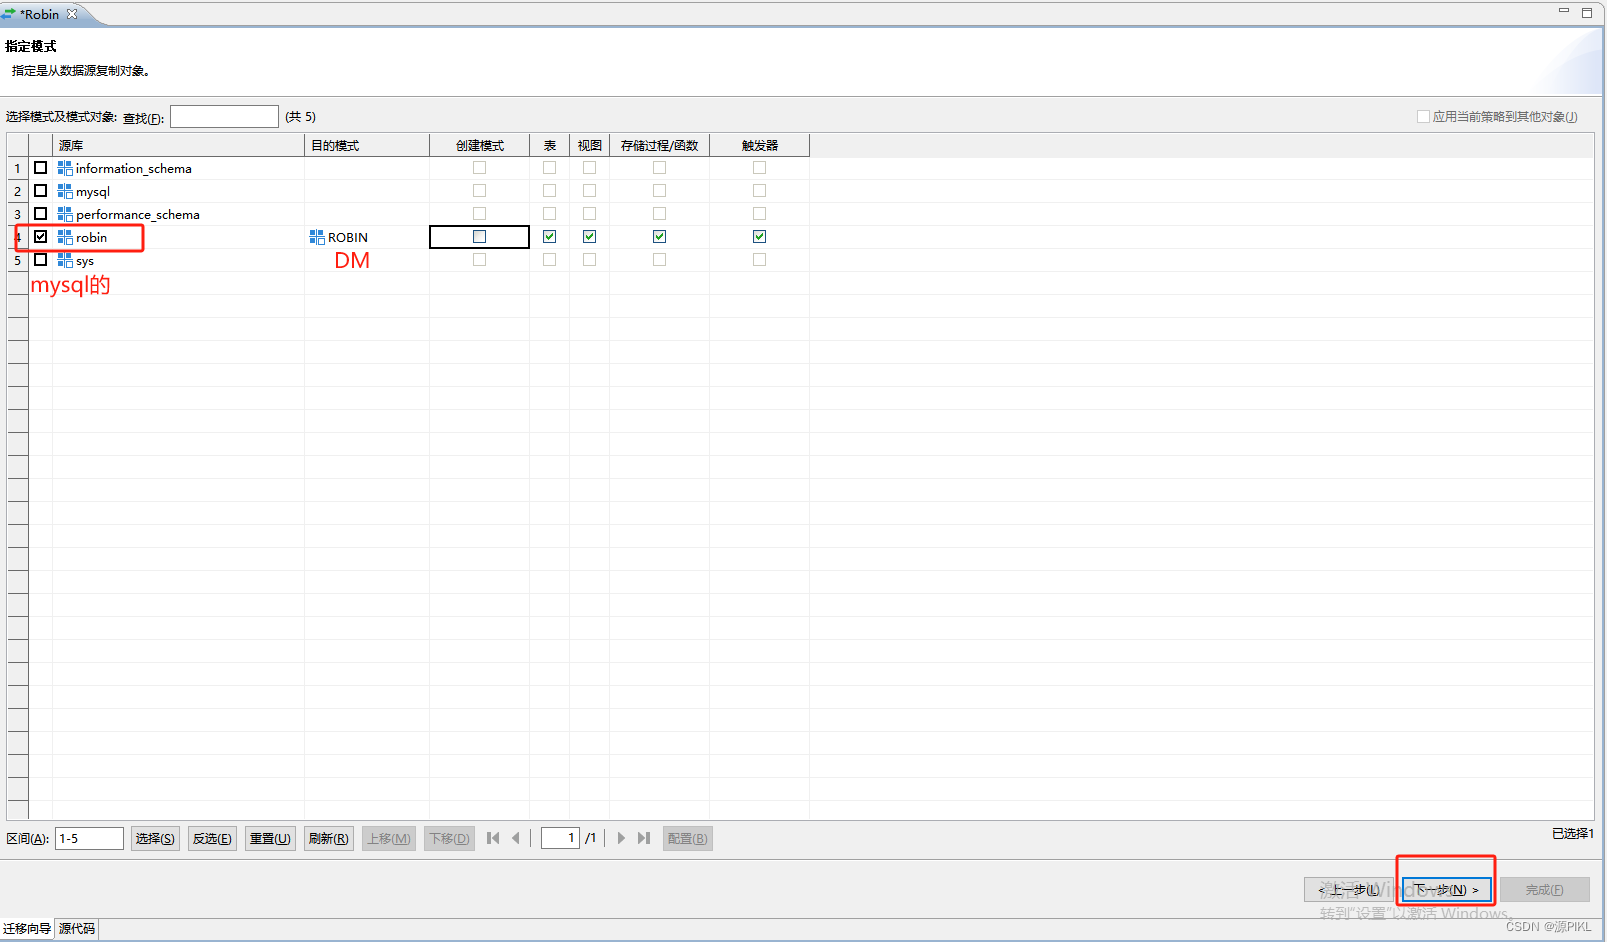Viewport: 1607px width, 942px height.
Task: Click the 存储过程/函数 column header
Action: (x=660, y=146)
